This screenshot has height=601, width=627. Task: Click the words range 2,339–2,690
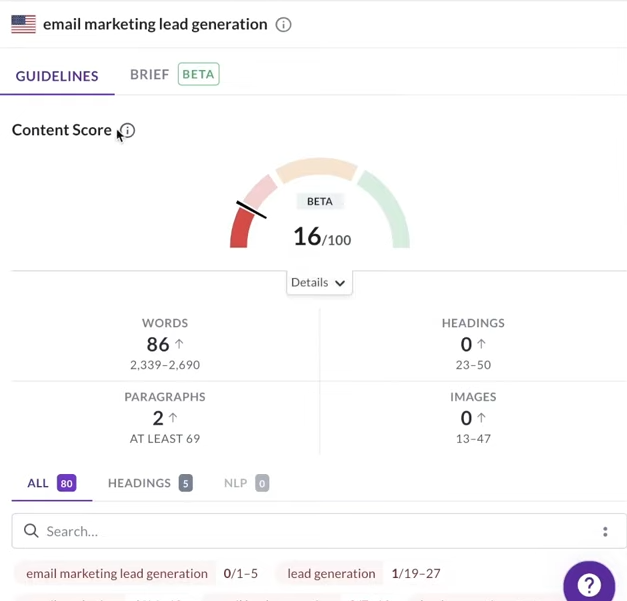pos(165,365)
